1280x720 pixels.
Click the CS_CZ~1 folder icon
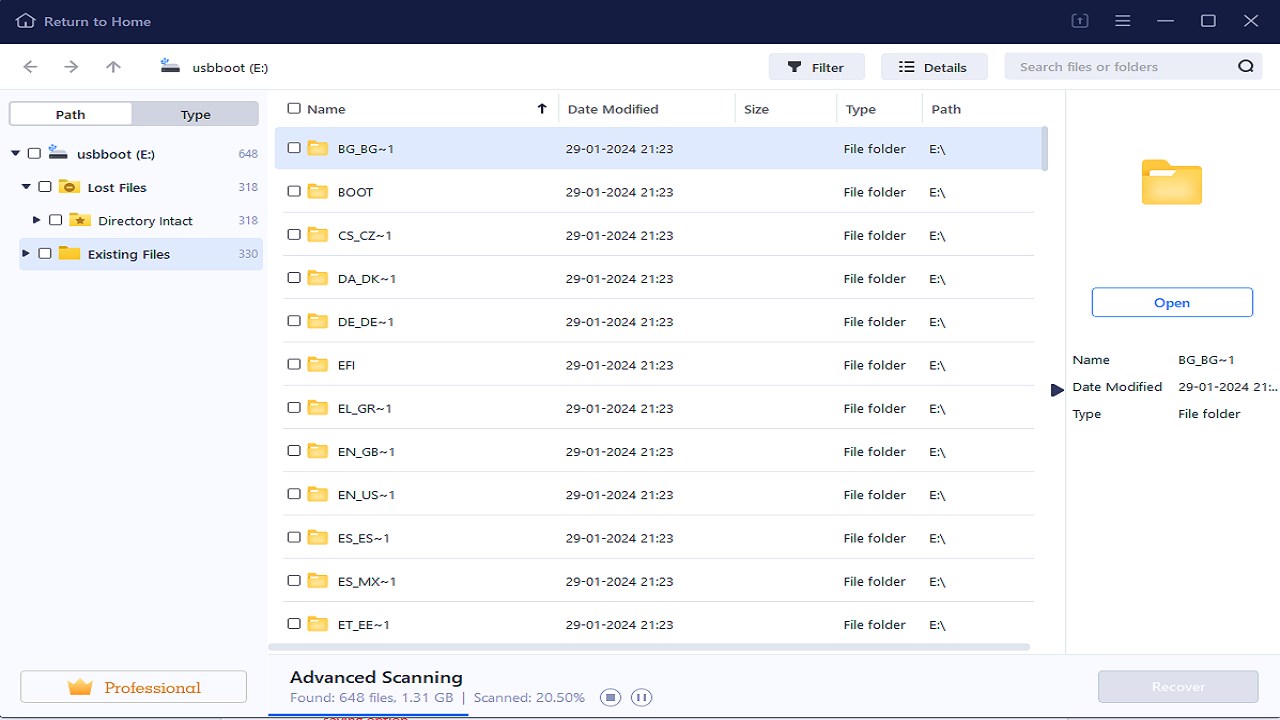(x=318, y=234)
